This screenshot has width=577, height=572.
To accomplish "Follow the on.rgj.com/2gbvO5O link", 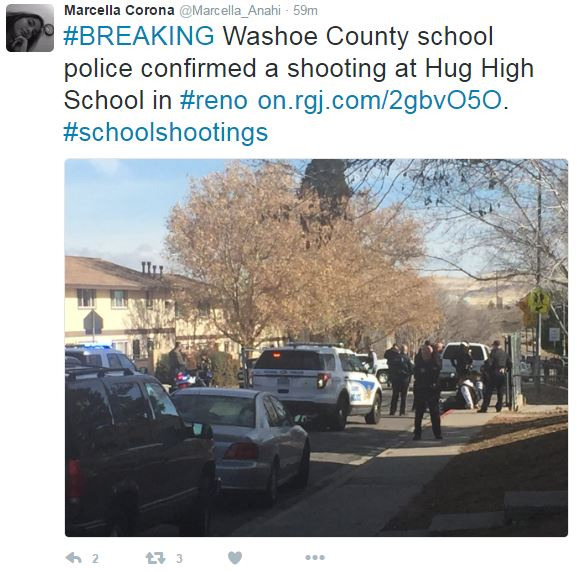I will pyautogui.click(x=380, y=100).
